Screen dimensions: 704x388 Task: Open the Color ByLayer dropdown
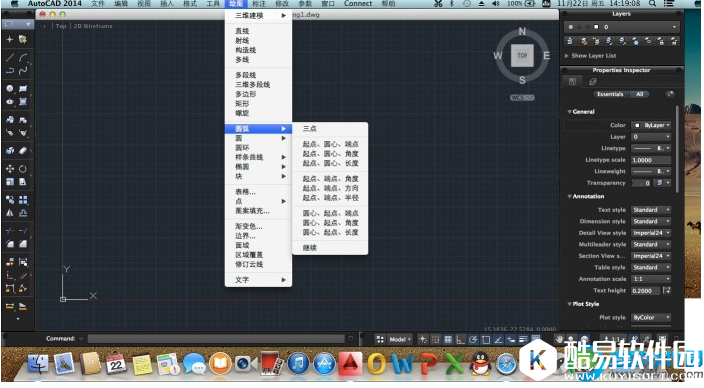tap(651, 125)
